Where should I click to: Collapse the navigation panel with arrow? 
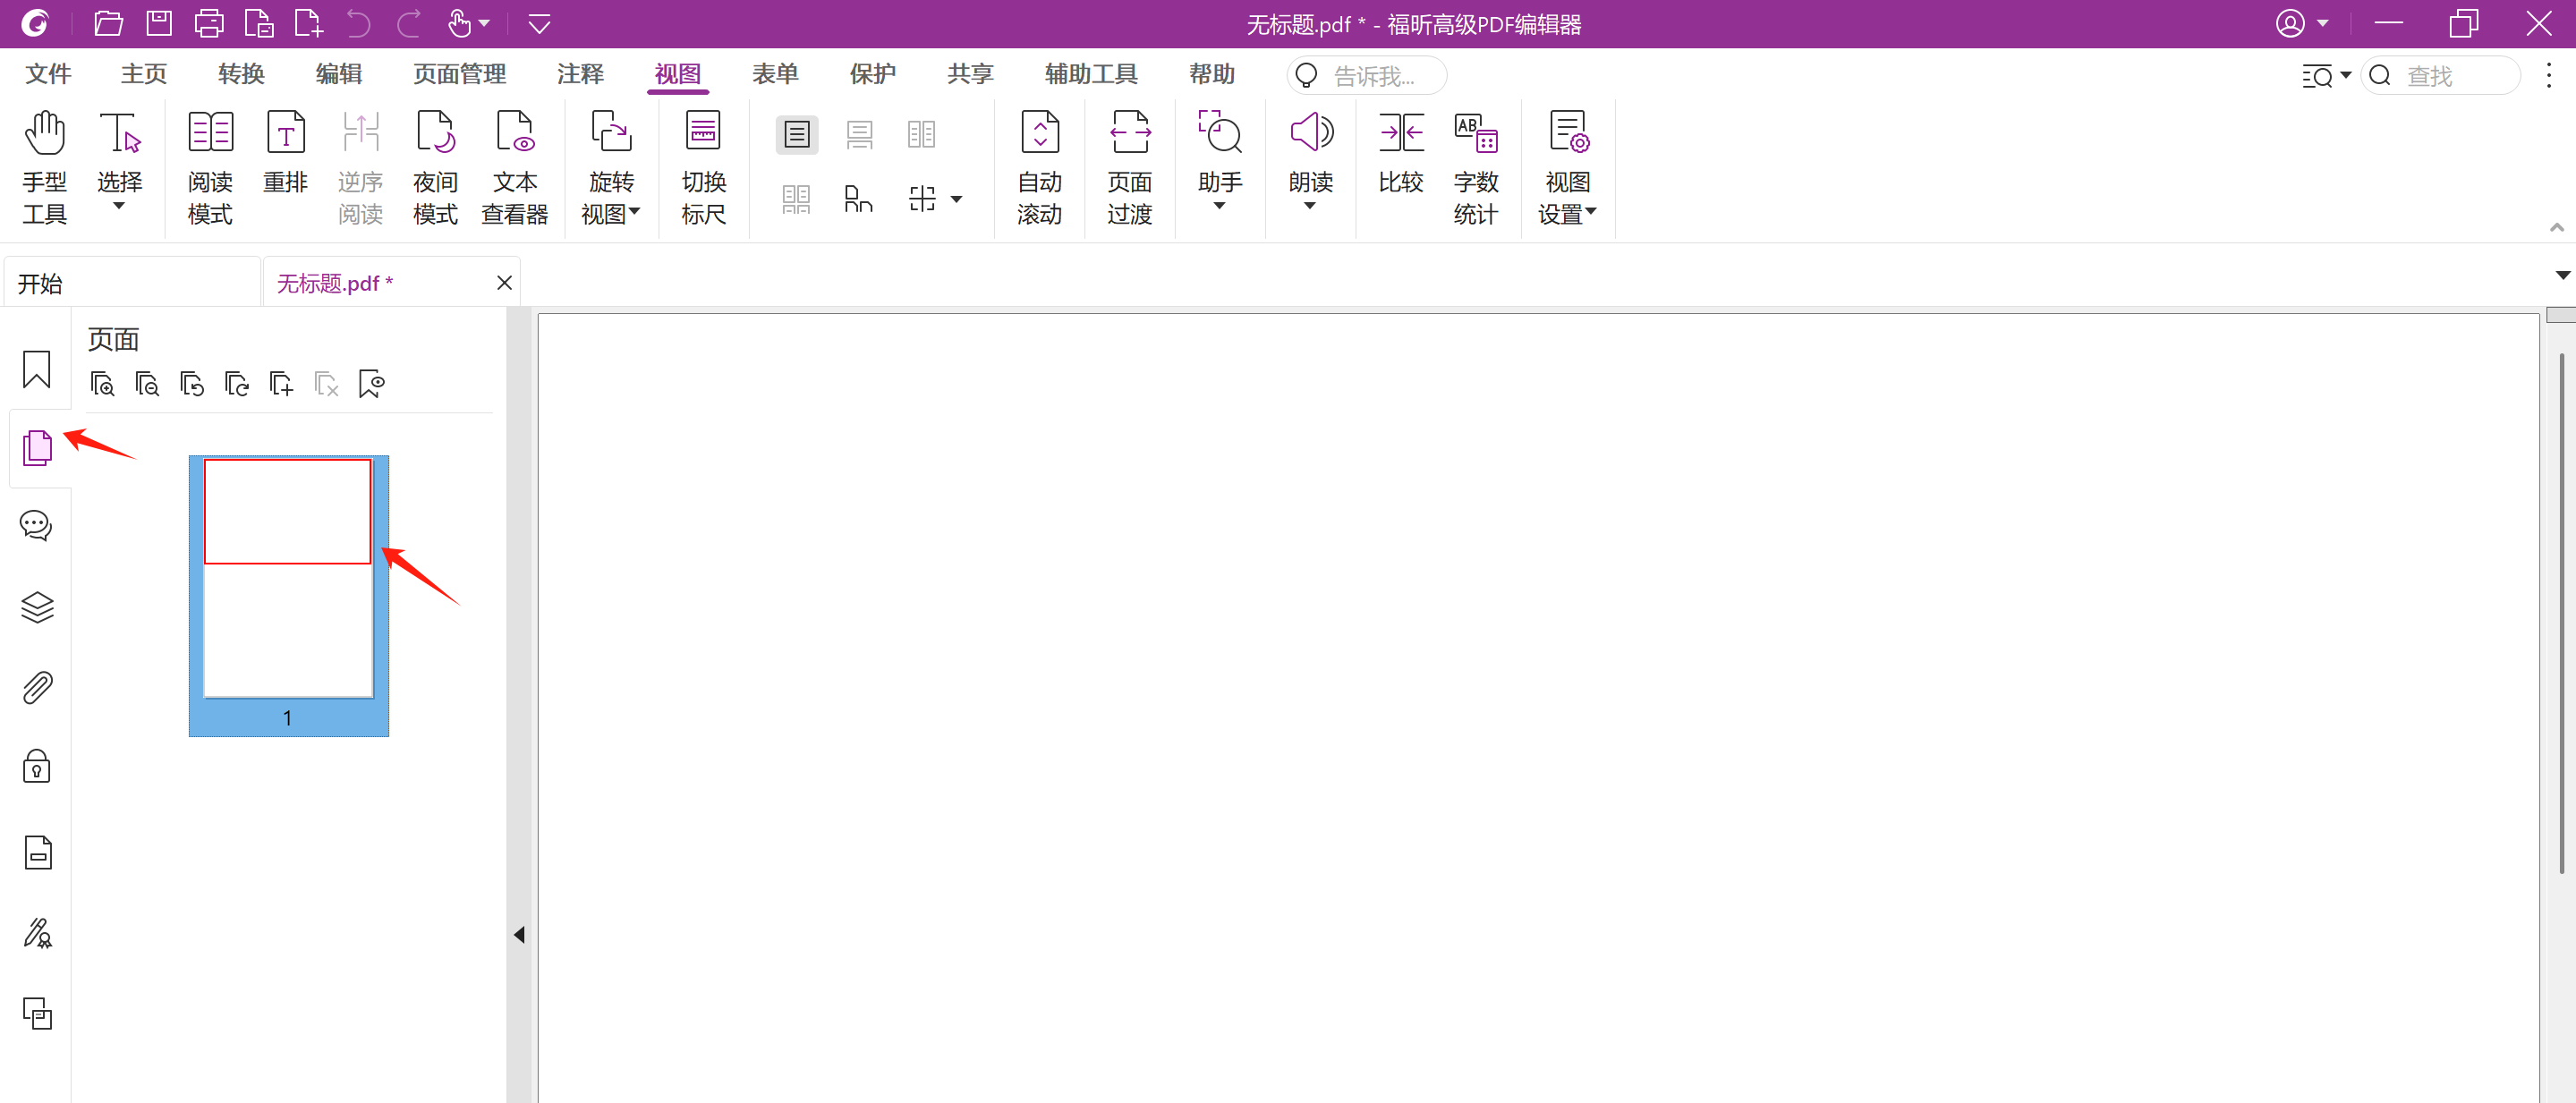point(519,934)
